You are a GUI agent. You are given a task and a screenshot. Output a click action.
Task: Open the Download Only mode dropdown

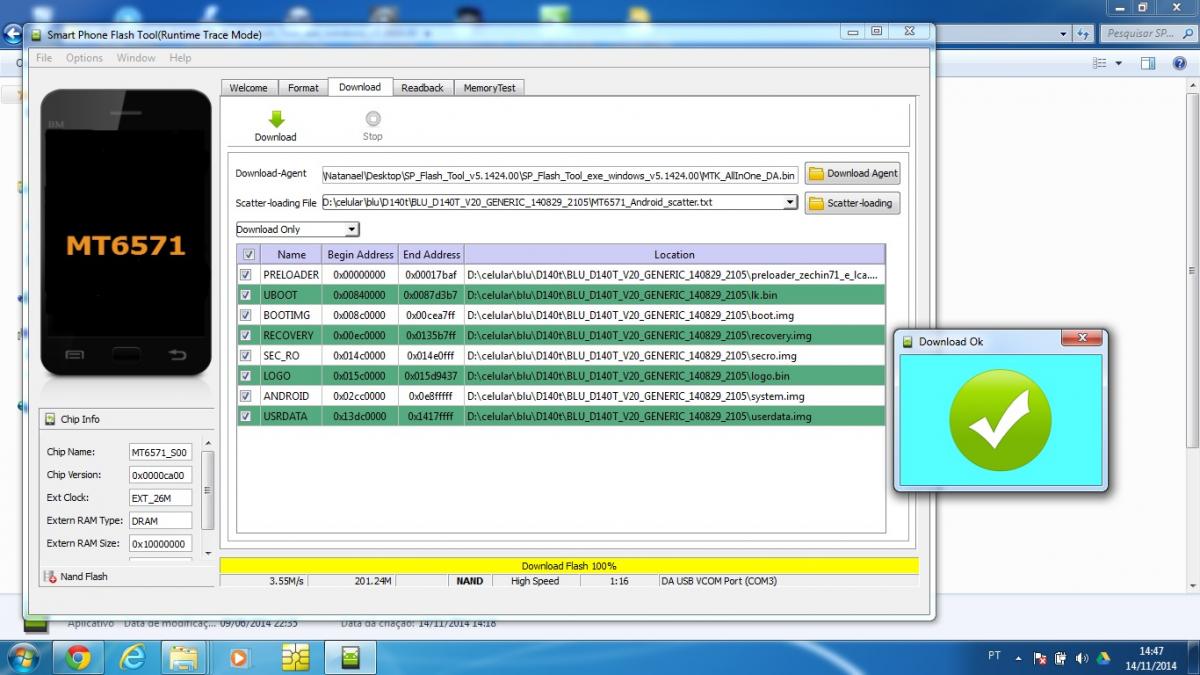tap(350, 230)
